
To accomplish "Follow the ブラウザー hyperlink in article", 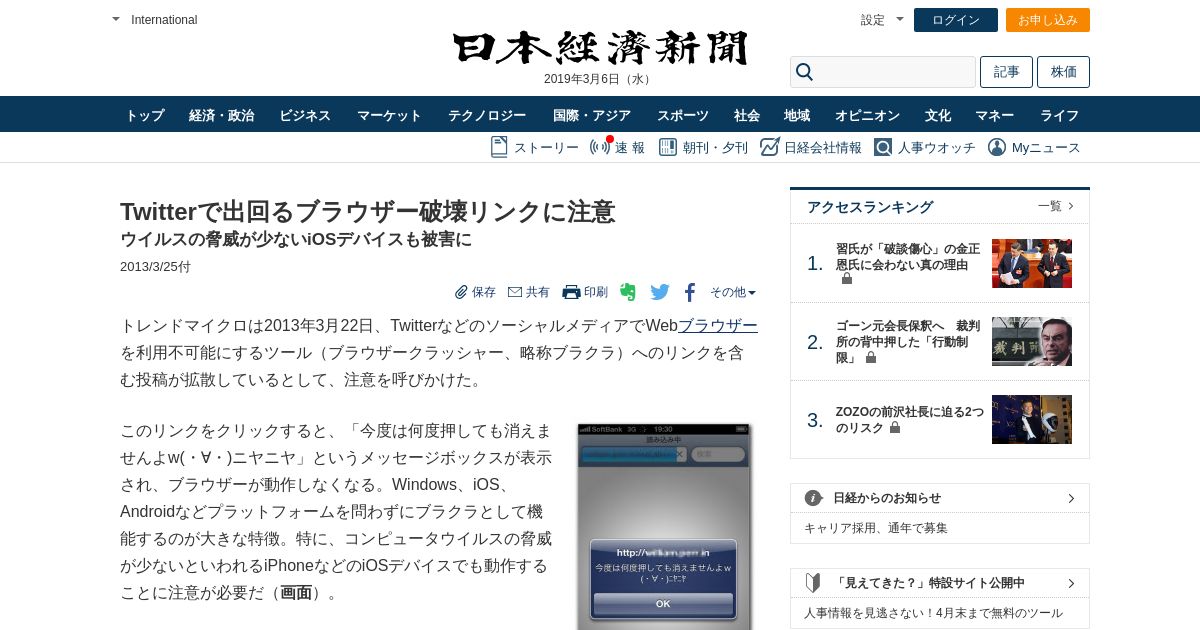I will pyautogui.click(x=718, y=325).
